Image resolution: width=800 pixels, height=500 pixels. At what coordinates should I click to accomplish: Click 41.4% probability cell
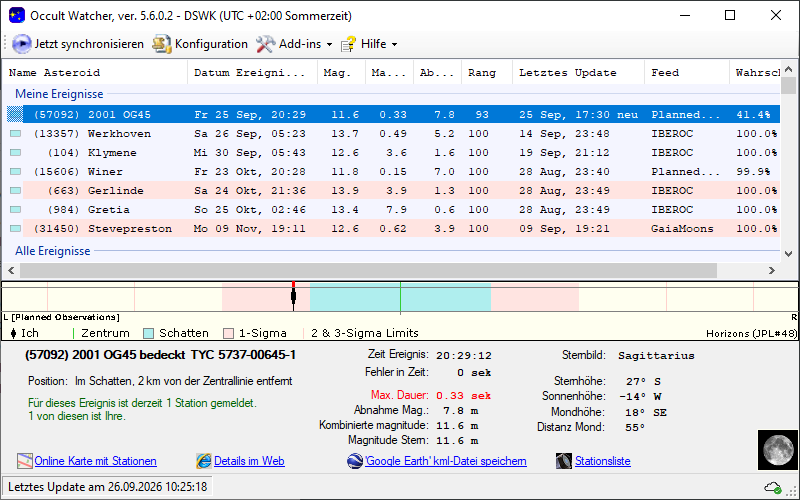(x=753, y=115)
